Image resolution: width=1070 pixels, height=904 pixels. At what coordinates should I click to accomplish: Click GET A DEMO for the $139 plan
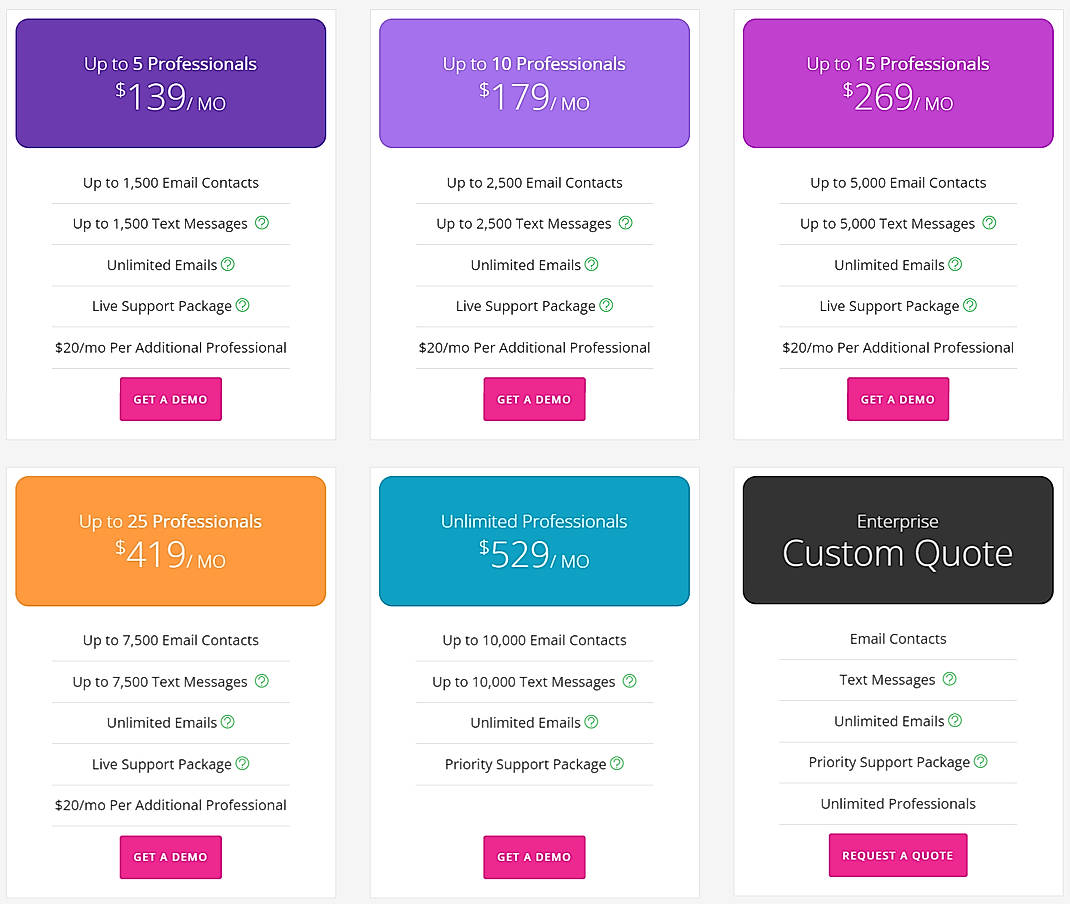point(170,399)
